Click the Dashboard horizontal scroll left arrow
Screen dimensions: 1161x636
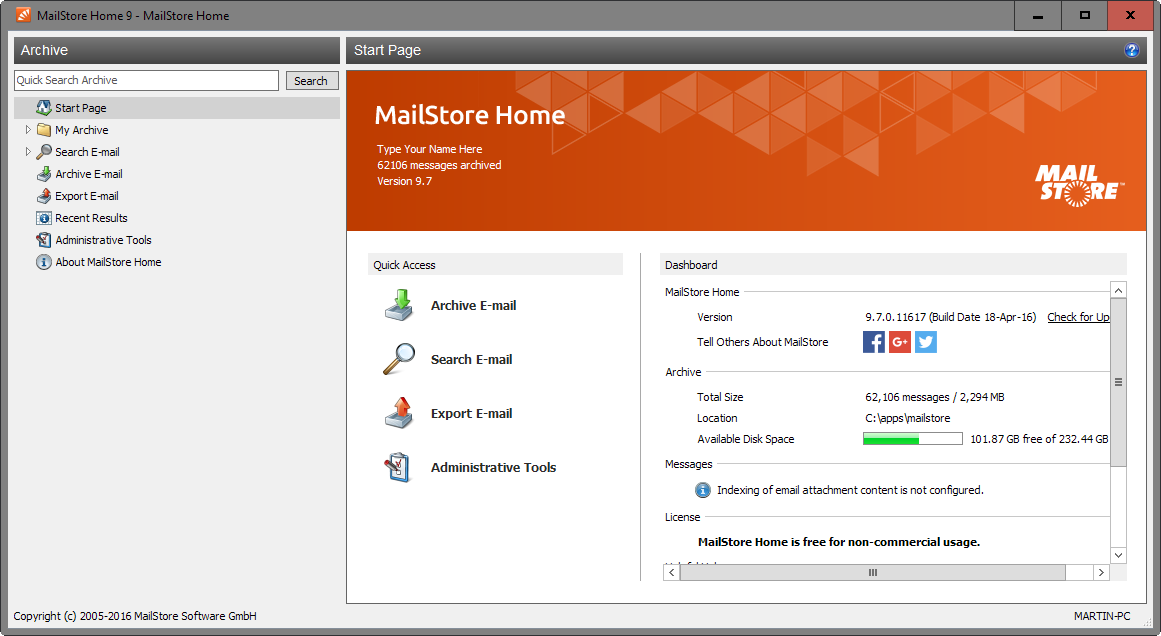(x=672, y=572)
